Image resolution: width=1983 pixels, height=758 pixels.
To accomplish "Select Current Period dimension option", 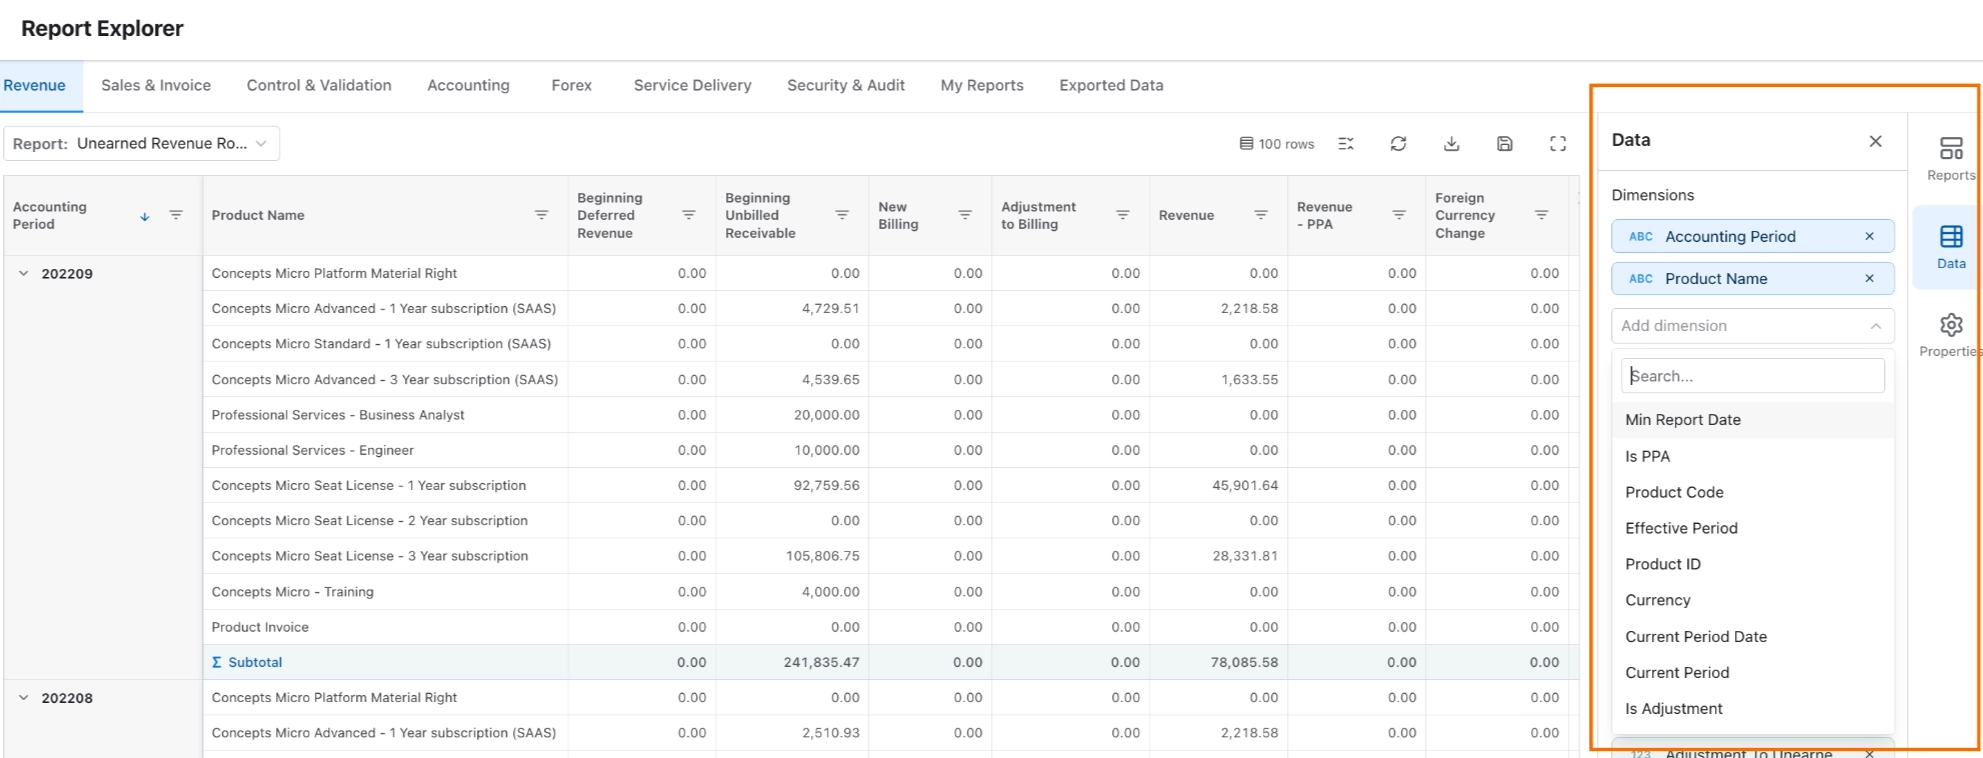I will [x=1752, y=673].
